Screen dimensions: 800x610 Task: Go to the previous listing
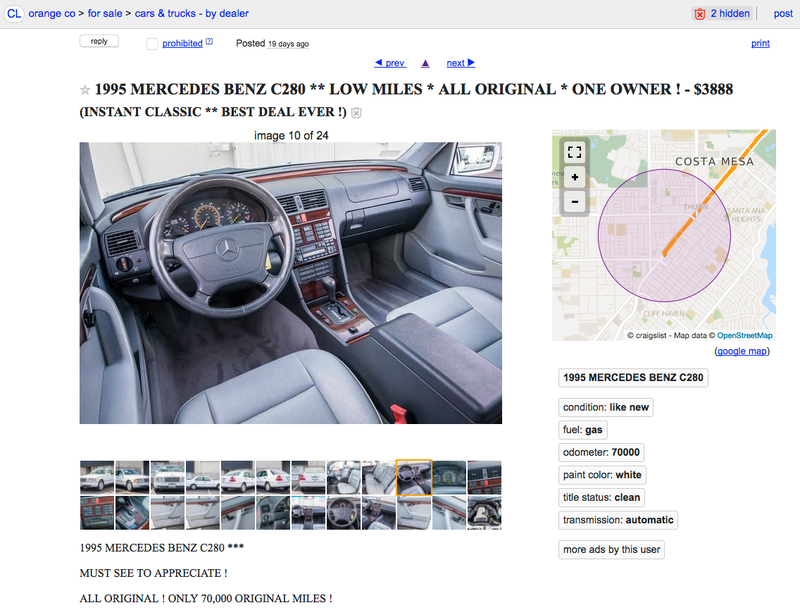pos(390,63)
